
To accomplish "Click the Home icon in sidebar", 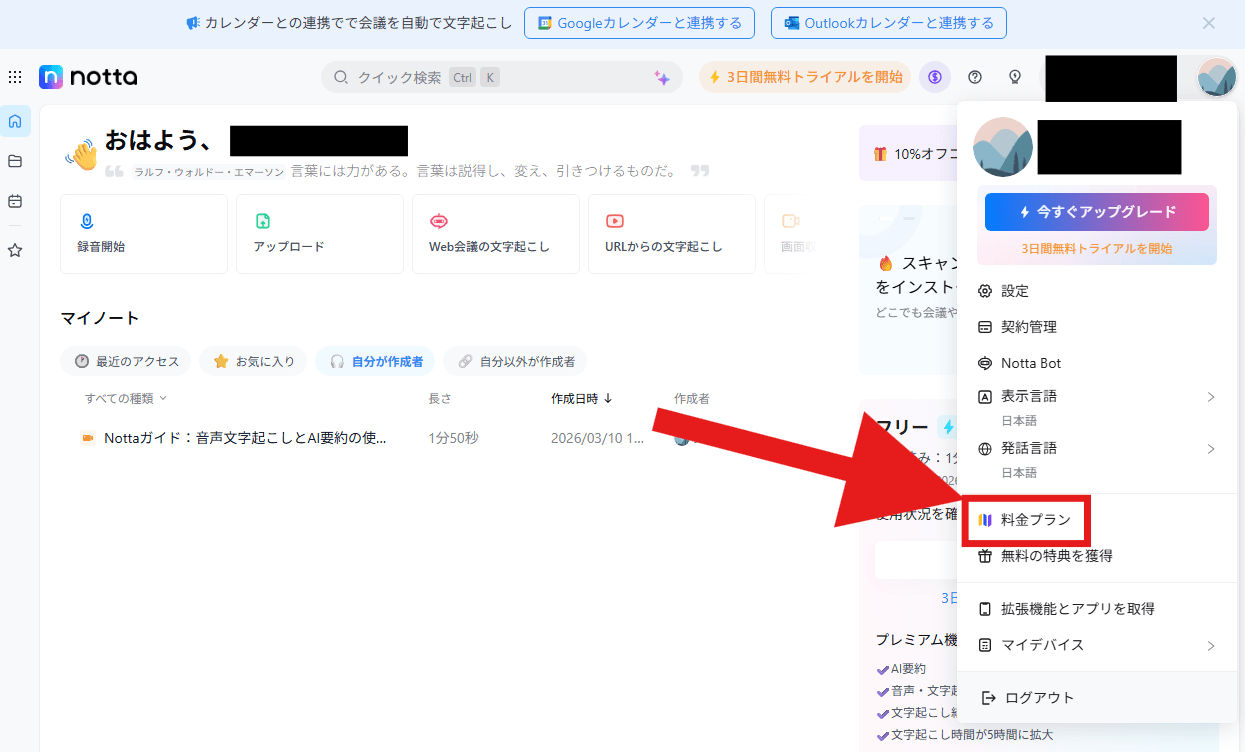I will [15, 121].
